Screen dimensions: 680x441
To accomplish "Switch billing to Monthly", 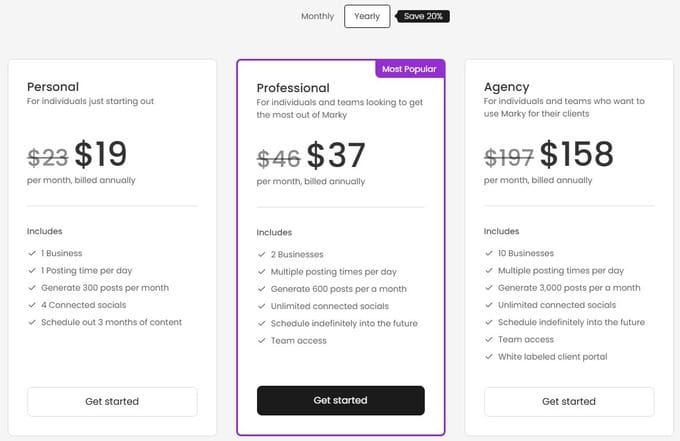I will [318, 16].
